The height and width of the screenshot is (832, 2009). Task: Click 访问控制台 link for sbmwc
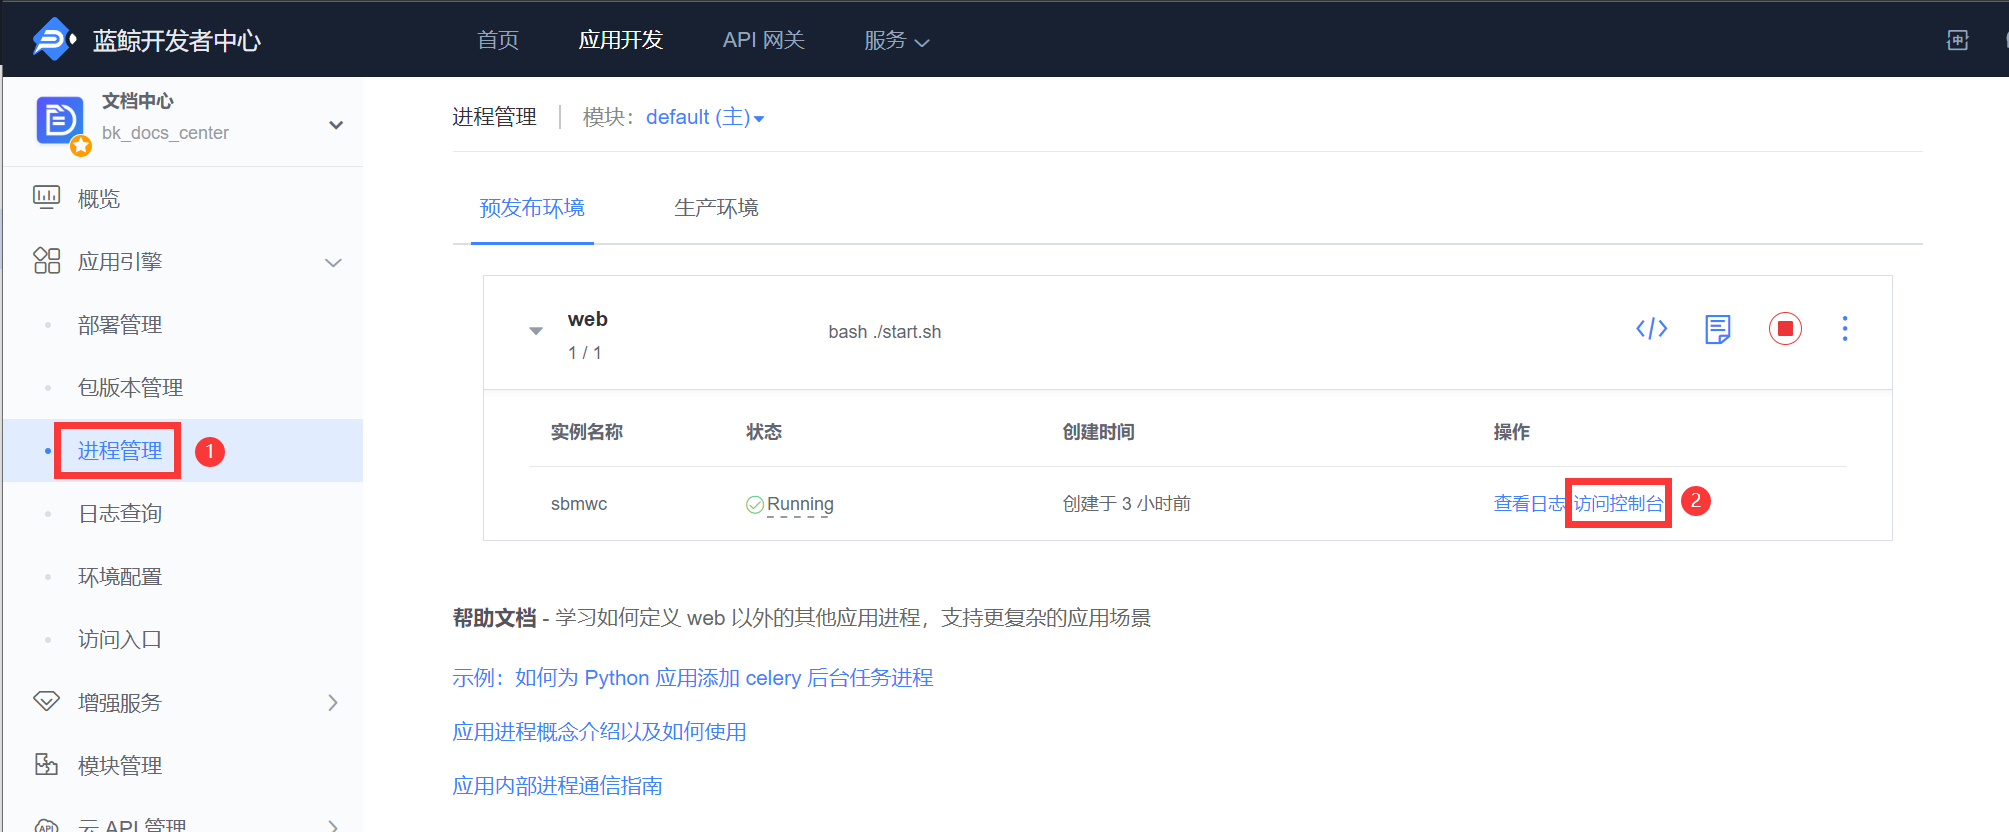pyautogui.click(x=1618, y=504)
